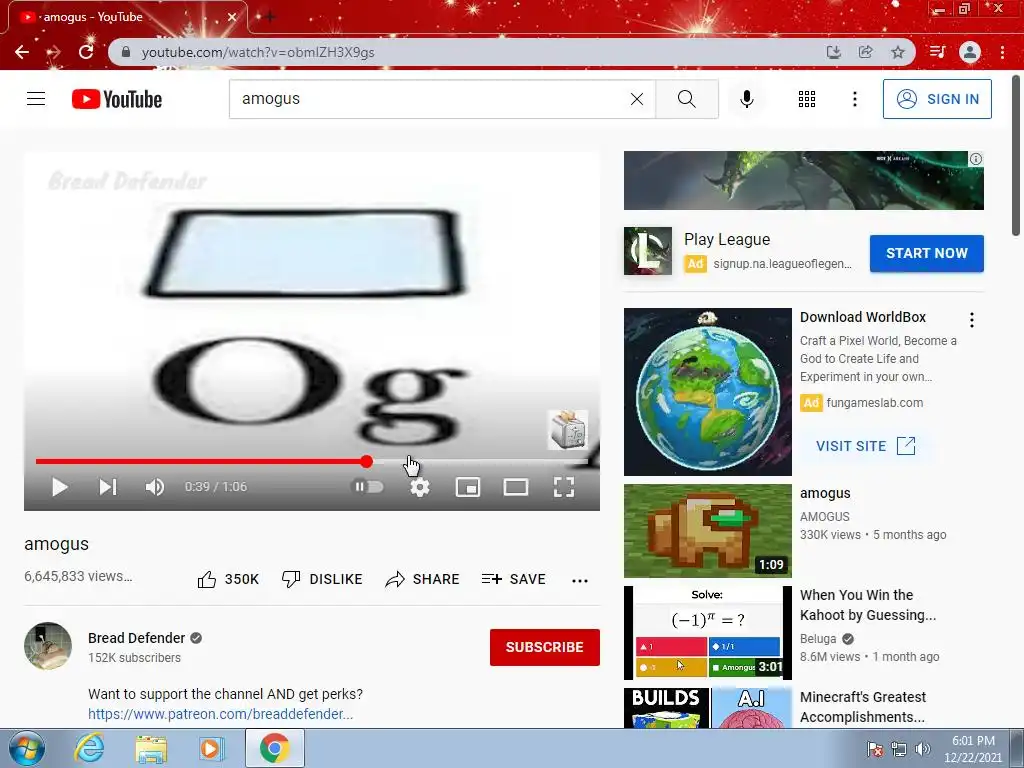1024x768 pixels.
Task: Open Bread Defender channel avatar
Action: click(x=48, y=646)
